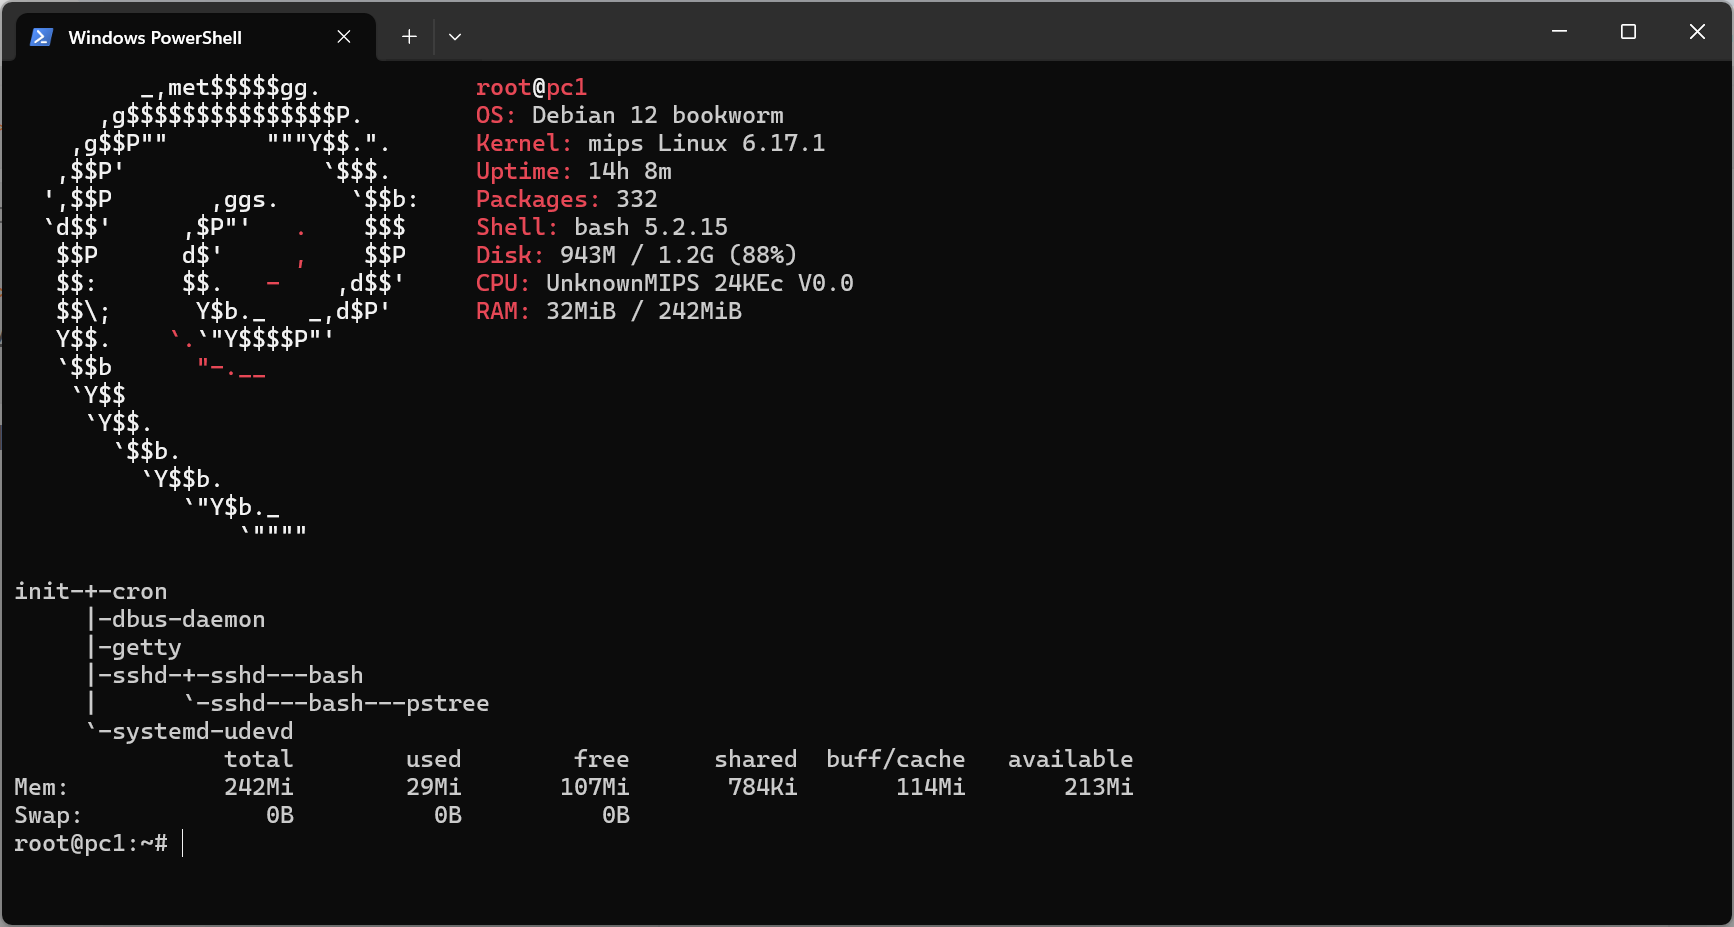Click 'getty' in the process tree
1734x927 pixels.
[147, 647]
